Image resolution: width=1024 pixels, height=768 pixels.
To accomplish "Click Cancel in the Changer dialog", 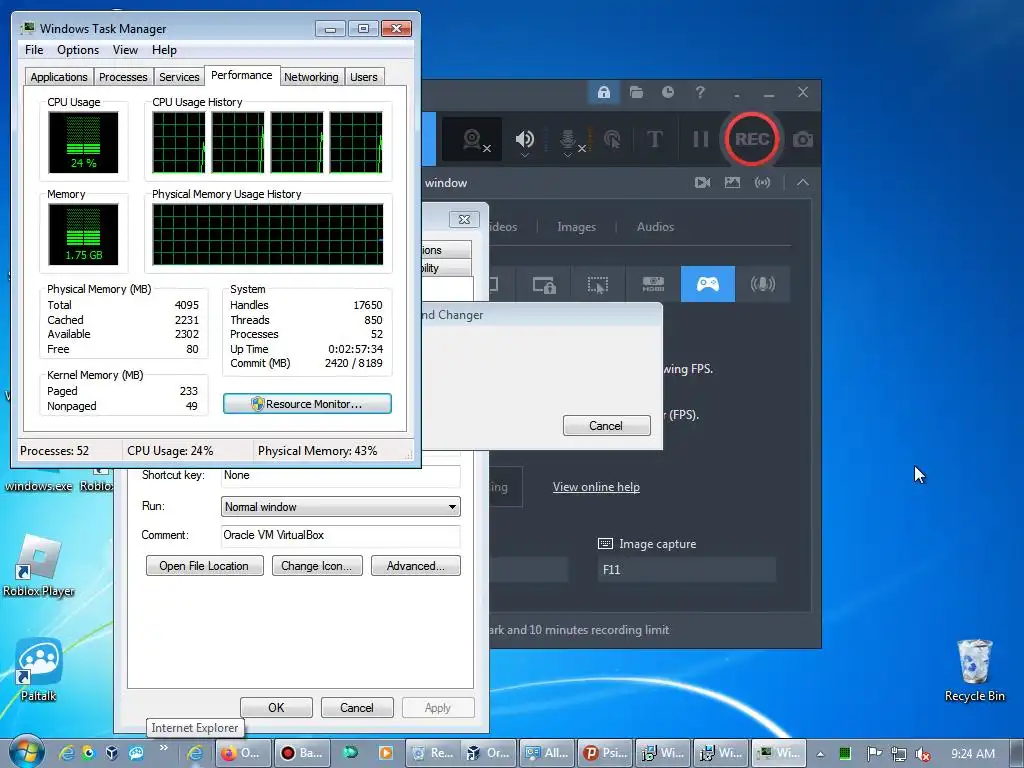I will tap(607, 426).
